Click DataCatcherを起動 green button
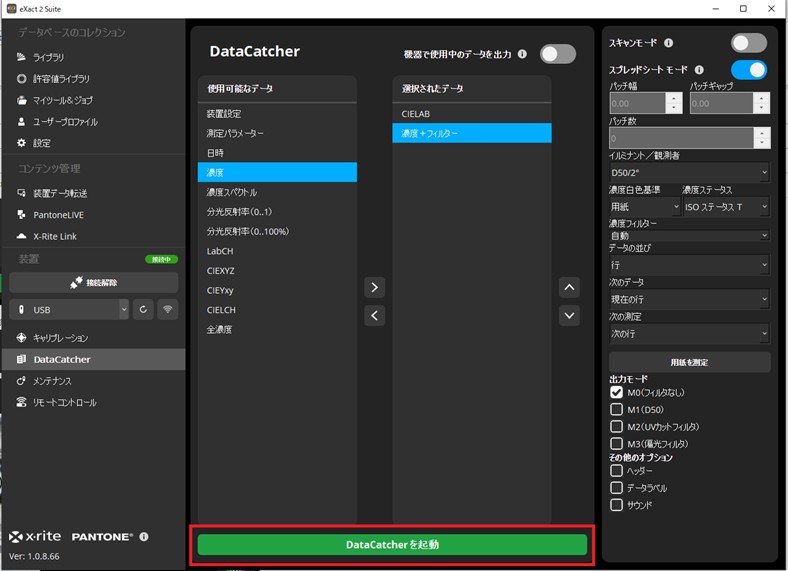This screenshot has height=571, width=788. click(x=392, y=545)
